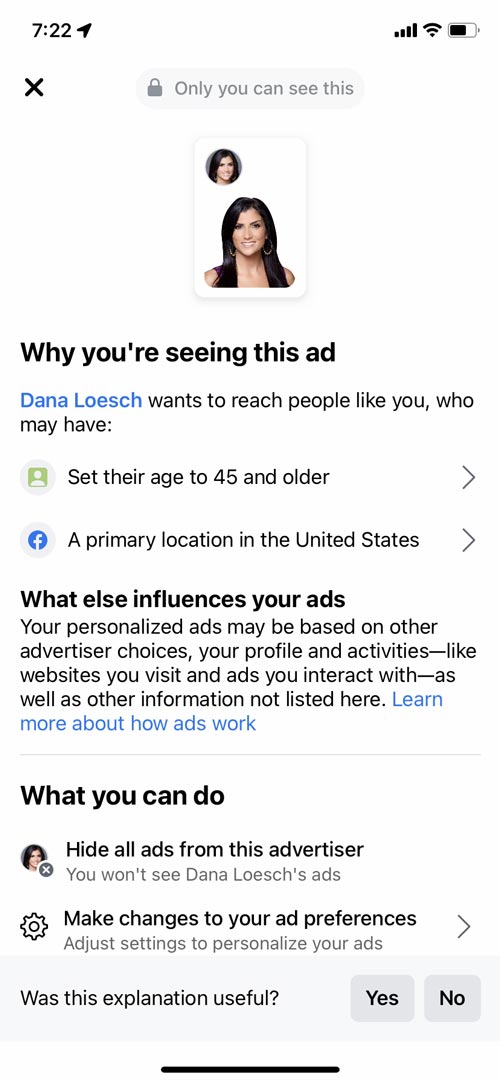
Task: Select 'Make changes to your ad preferences'
Action: tap(240, 918)
